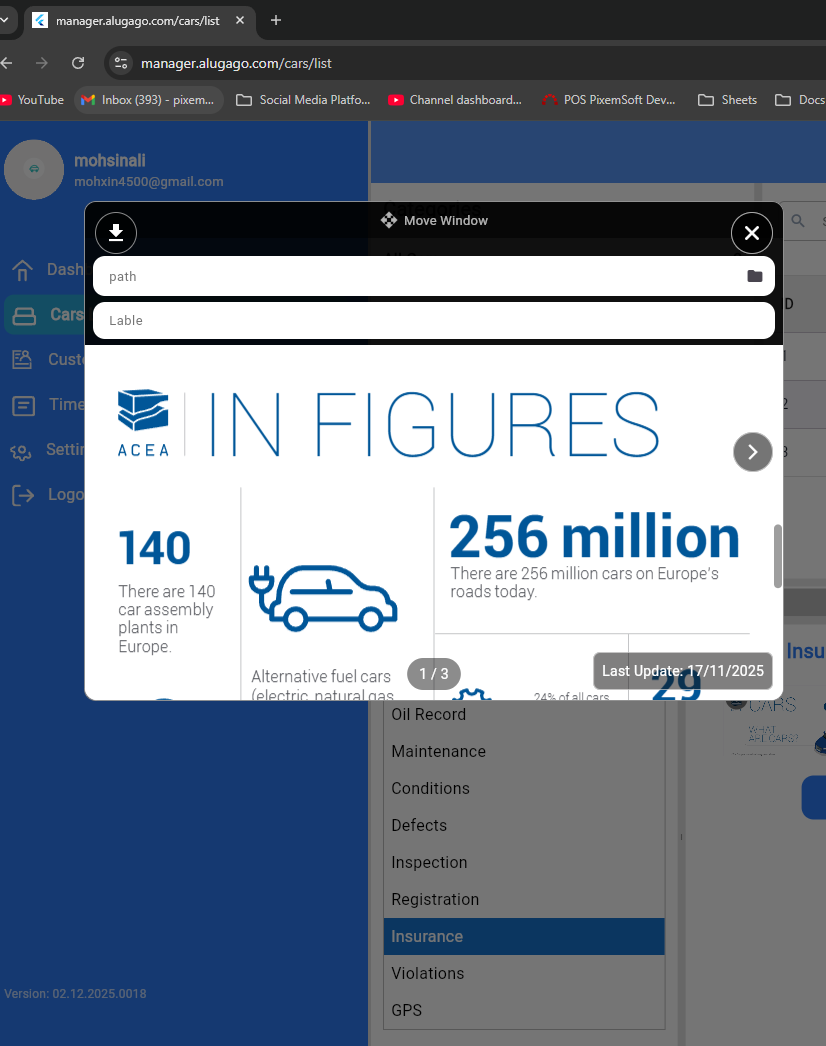Select Maintenance in the records list
Screen dimensions: 826x1046
click(438, 751)
